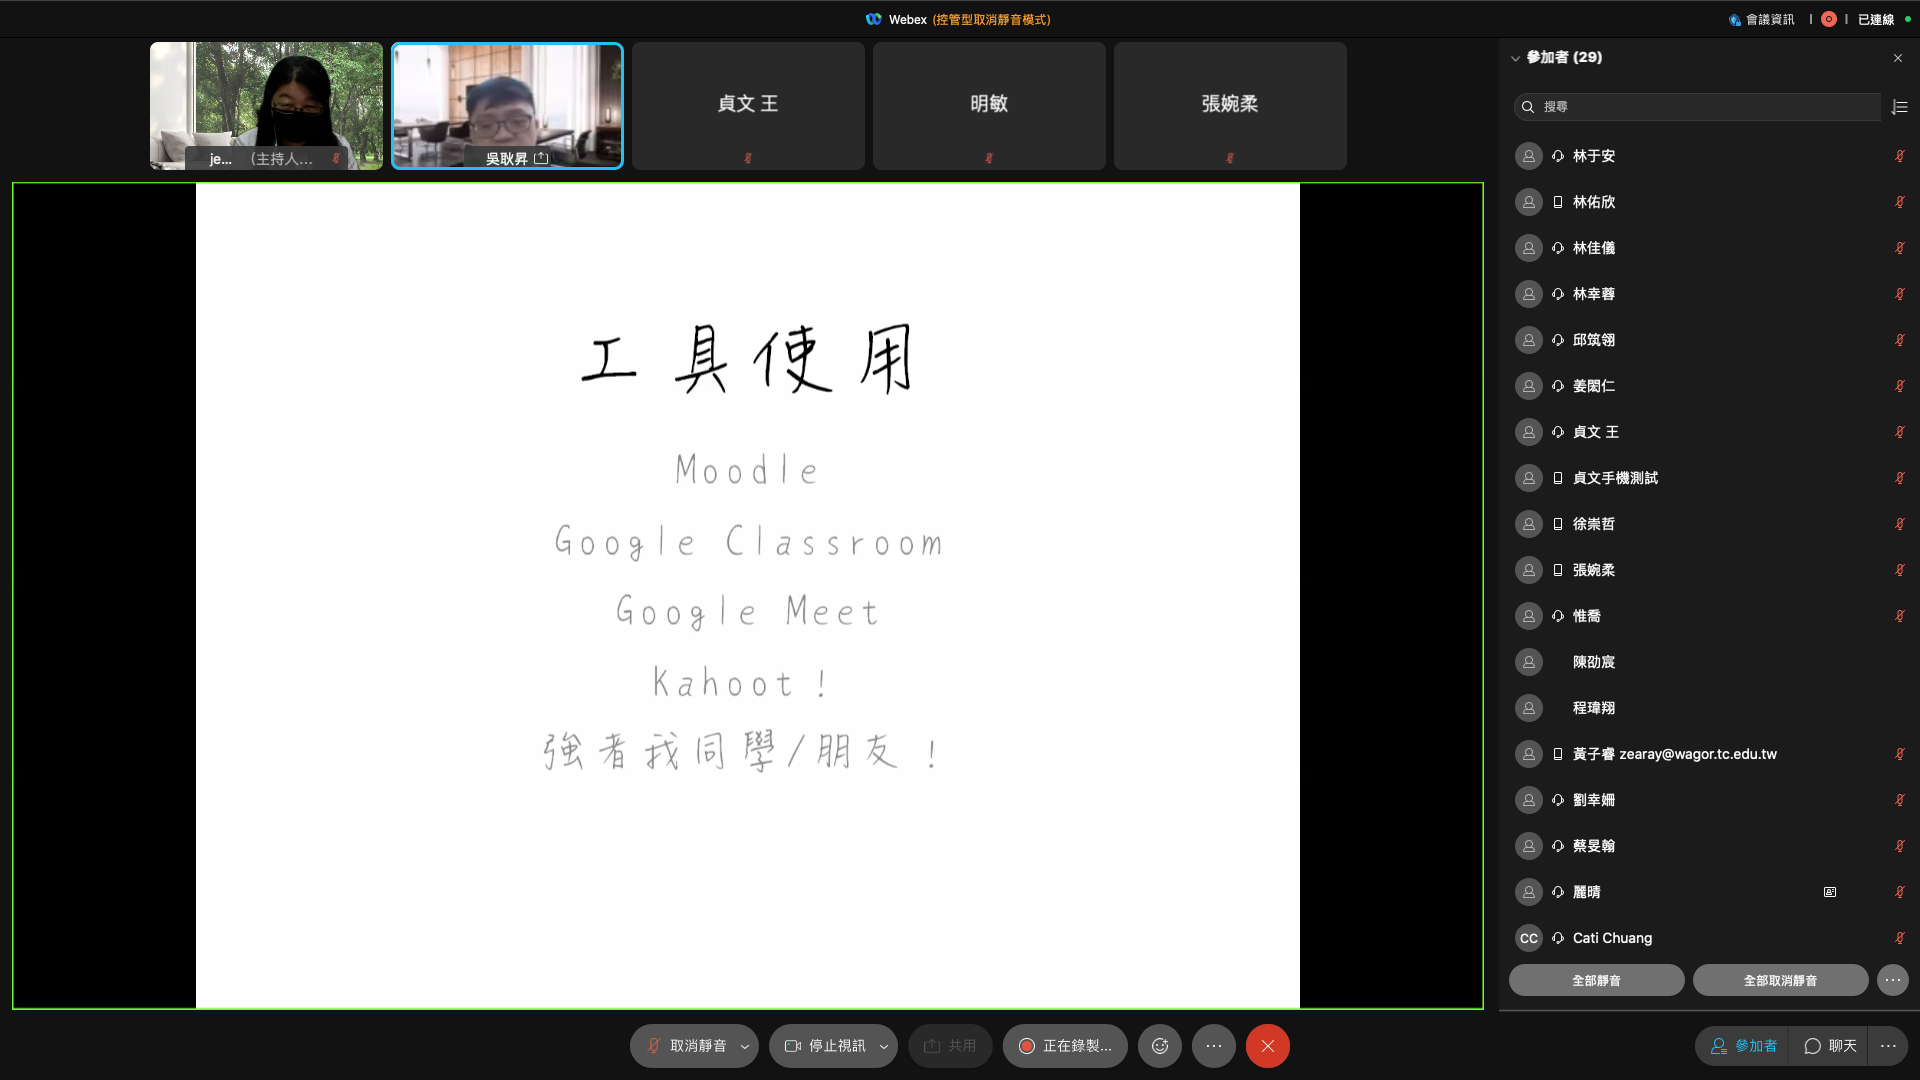Viewport: 1920px width, 1080px height.
Task: Expand audio options arrow next to 取消靜音
Action: tap(745, 1047)
